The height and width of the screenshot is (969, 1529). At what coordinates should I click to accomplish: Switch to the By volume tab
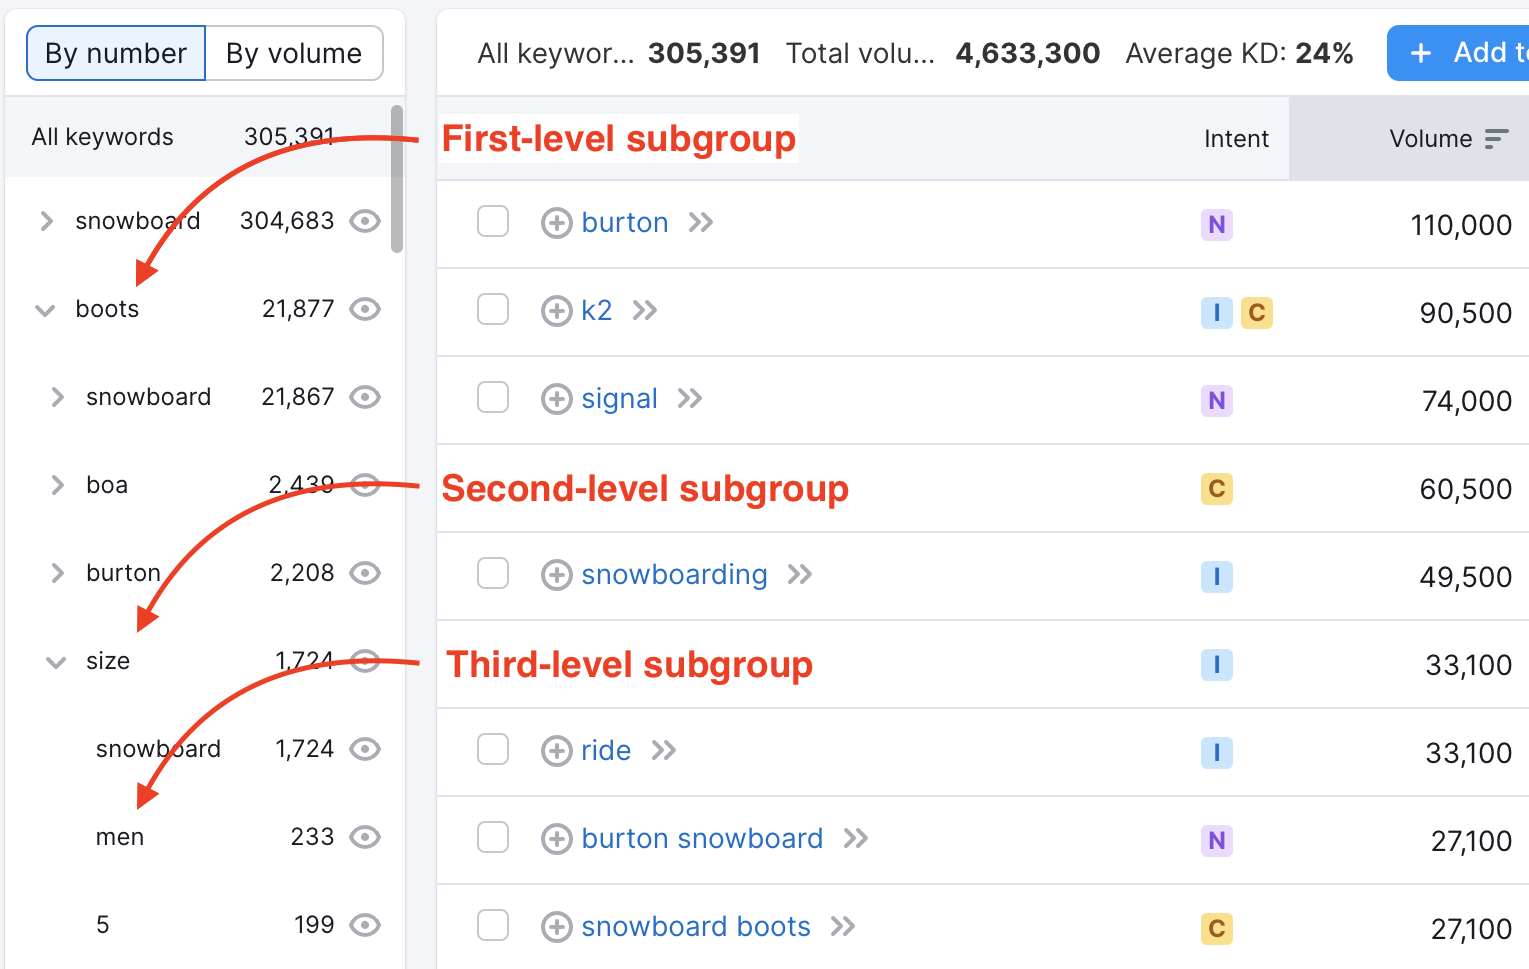click(294, 52)
